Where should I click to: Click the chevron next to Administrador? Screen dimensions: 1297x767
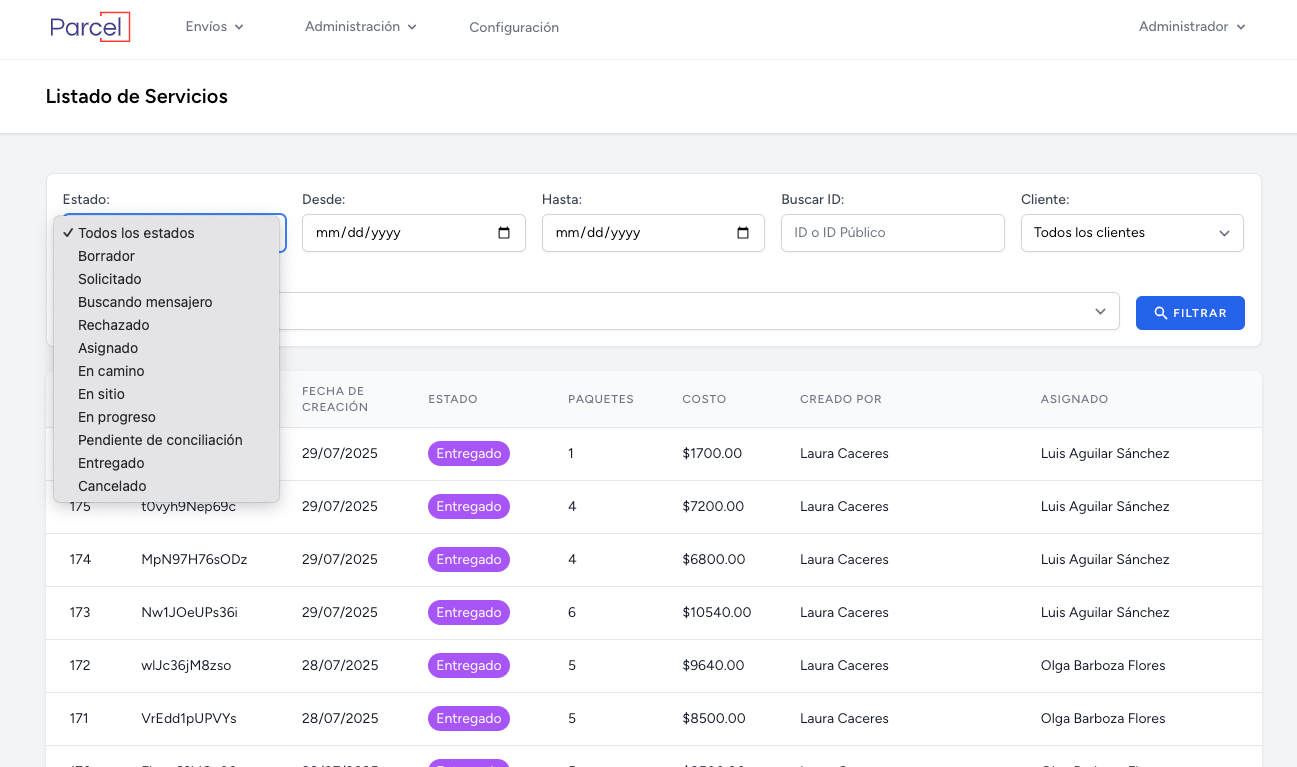[x=1240, y=27]
